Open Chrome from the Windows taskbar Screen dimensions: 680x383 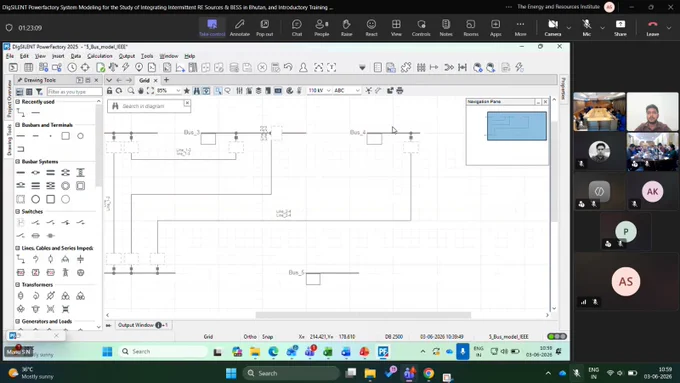428,373
